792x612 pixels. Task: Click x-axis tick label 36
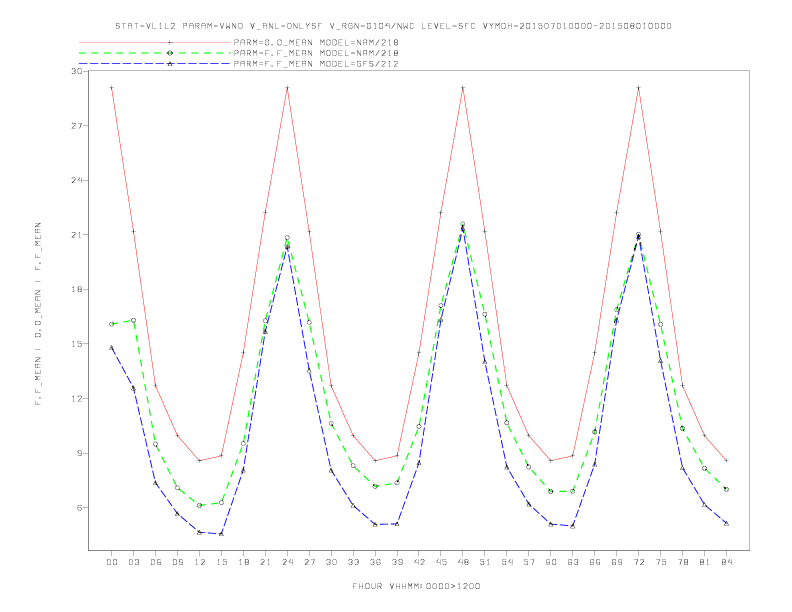[x=375, y=562]
